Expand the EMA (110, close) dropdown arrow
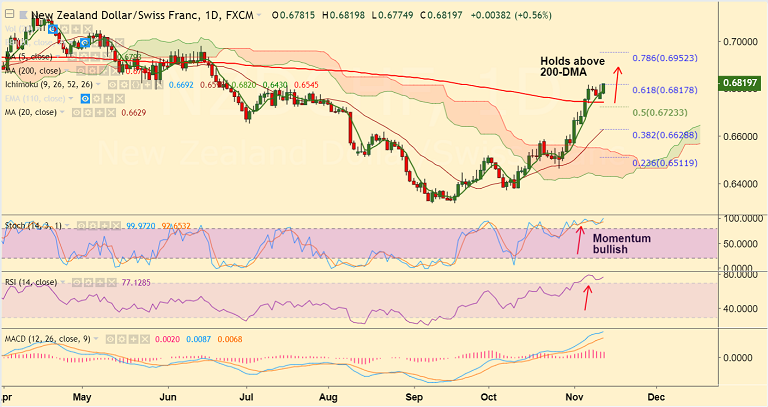Image resolution: width=768 pixels, height=407 pixels. (71, 98)
